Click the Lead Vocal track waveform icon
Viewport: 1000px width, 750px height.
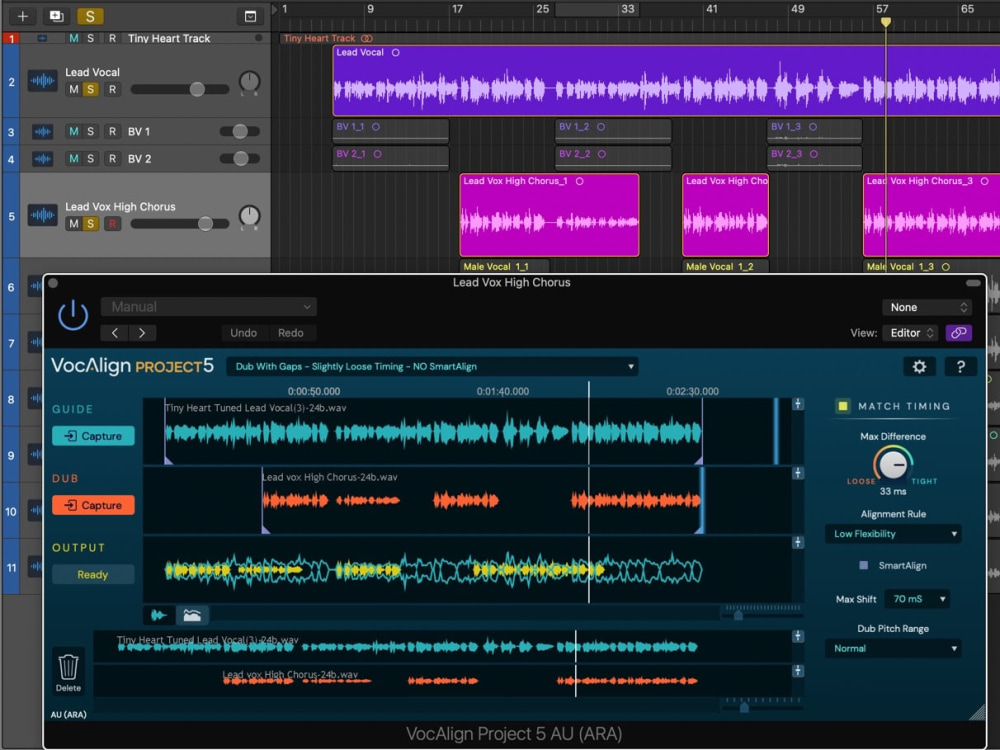[43, 81]
